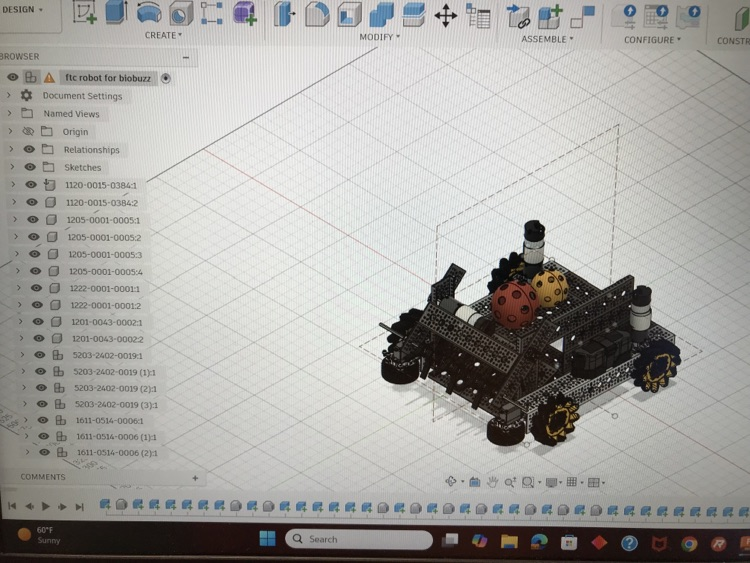Open the ASSEMBLE menu
Image resolution: width=750 pixels, height=563 pixels.
coord(547,39)
